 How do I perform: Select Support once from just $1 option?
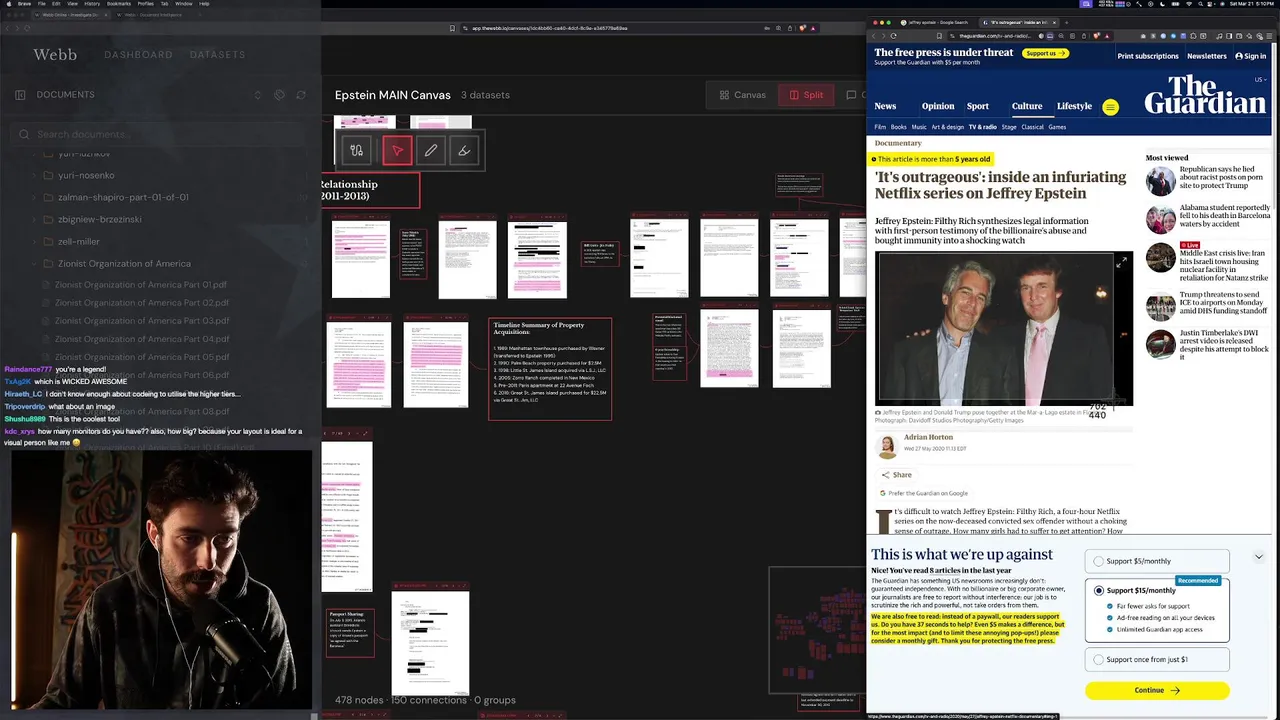coord(1098,659)
